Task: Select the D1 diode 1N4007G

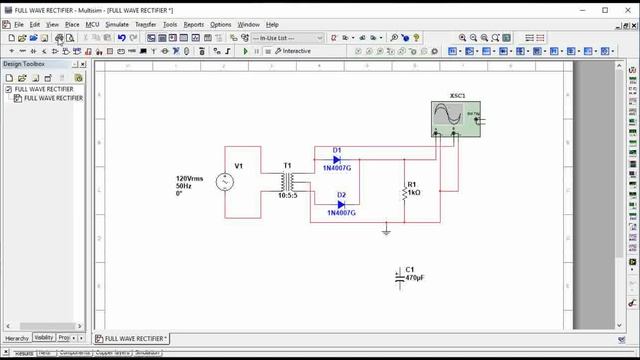Action: coord(337,160)
